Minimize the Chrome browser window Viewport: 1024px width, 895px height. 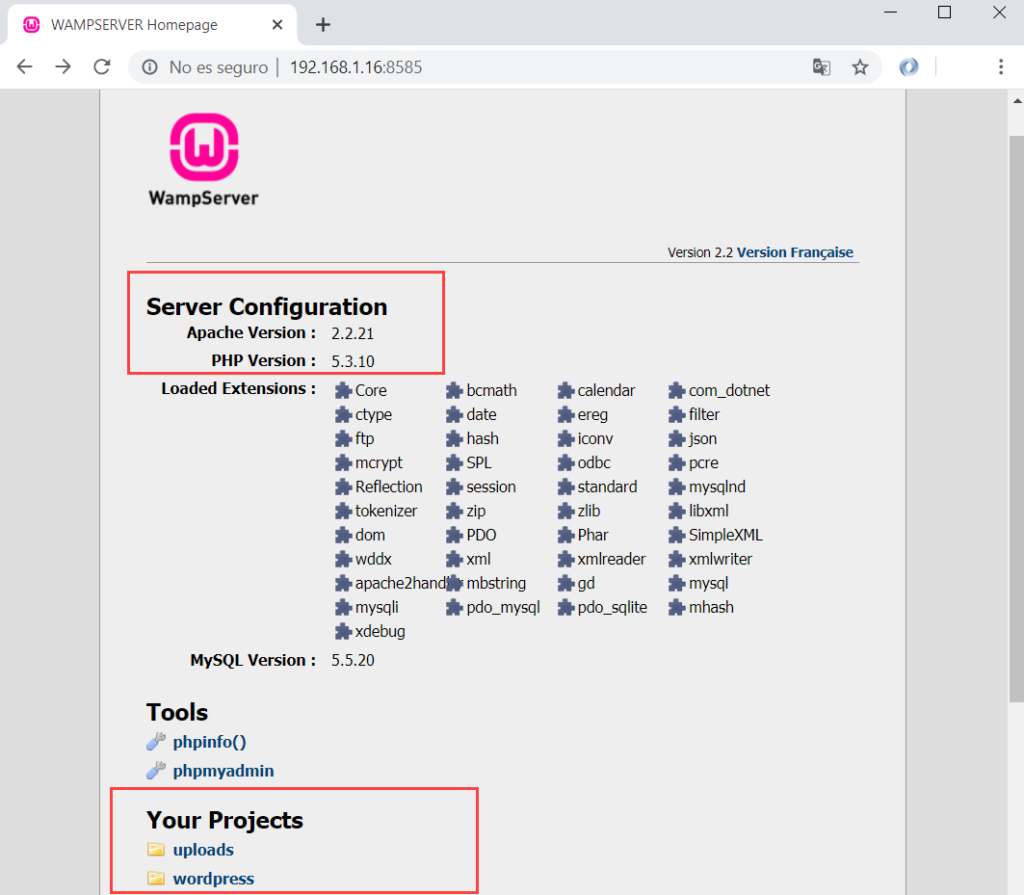pyautogui.click(x=890, y=12)
